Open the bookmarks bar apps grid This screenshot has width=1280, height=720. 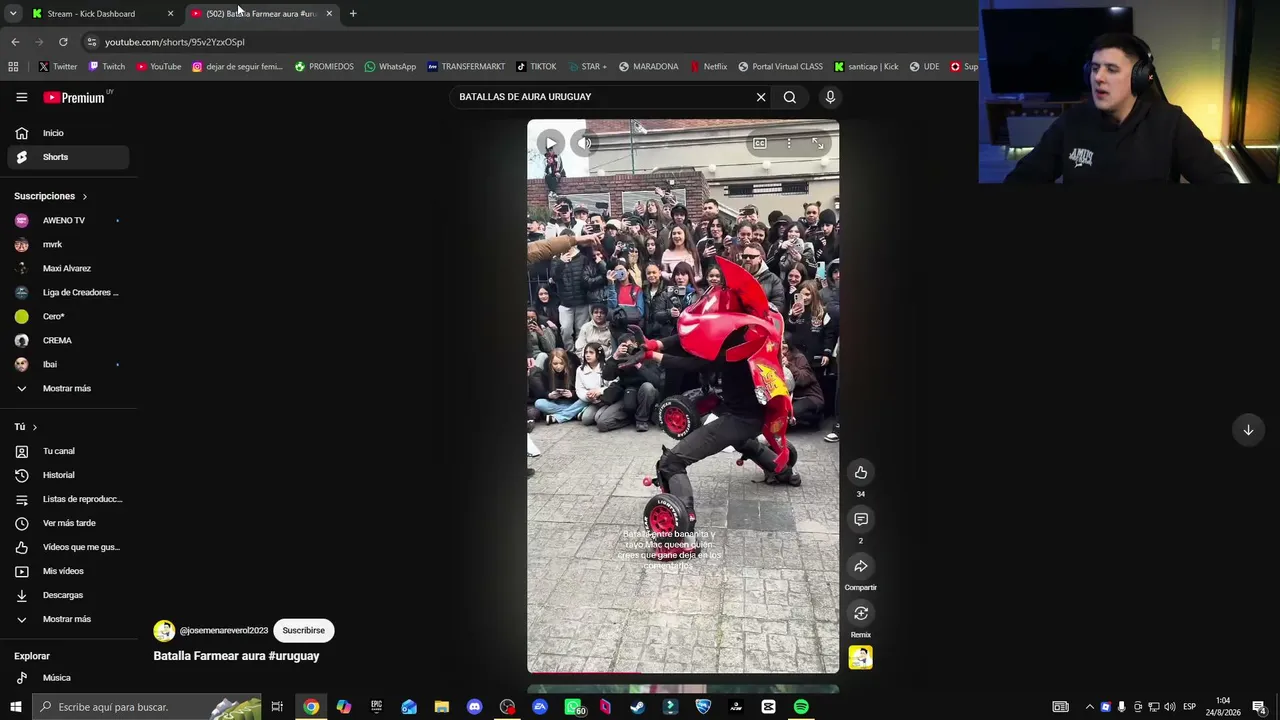[x=13, y=67]
